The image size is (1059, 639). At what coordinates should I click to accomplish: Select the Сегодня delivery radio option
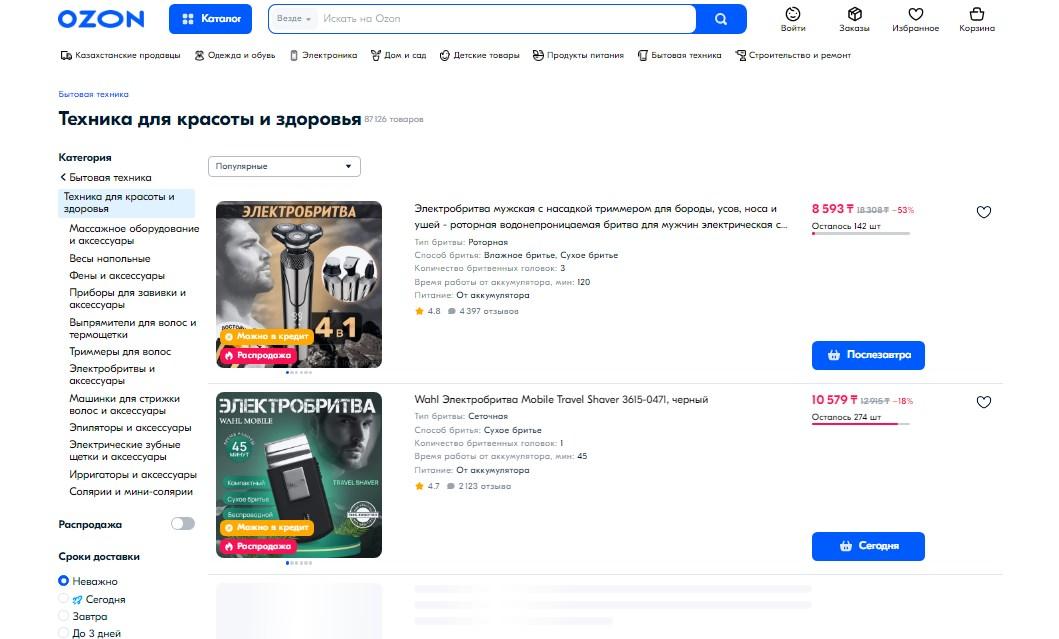tap(63, 599)
